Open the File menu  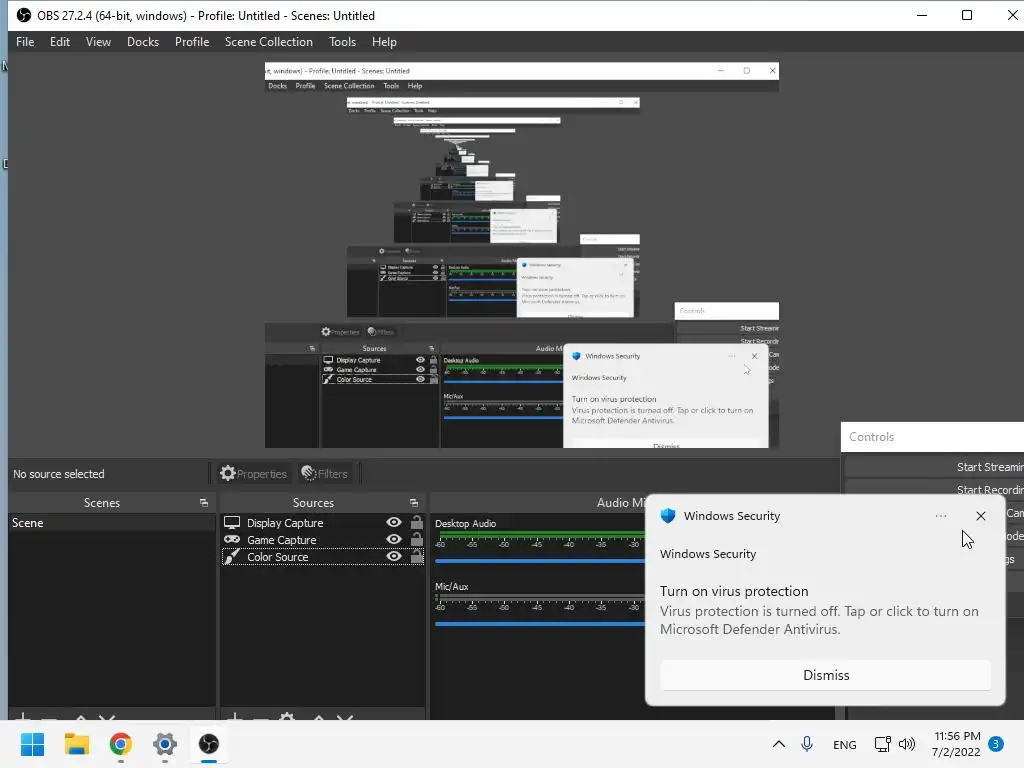point(25,42)
